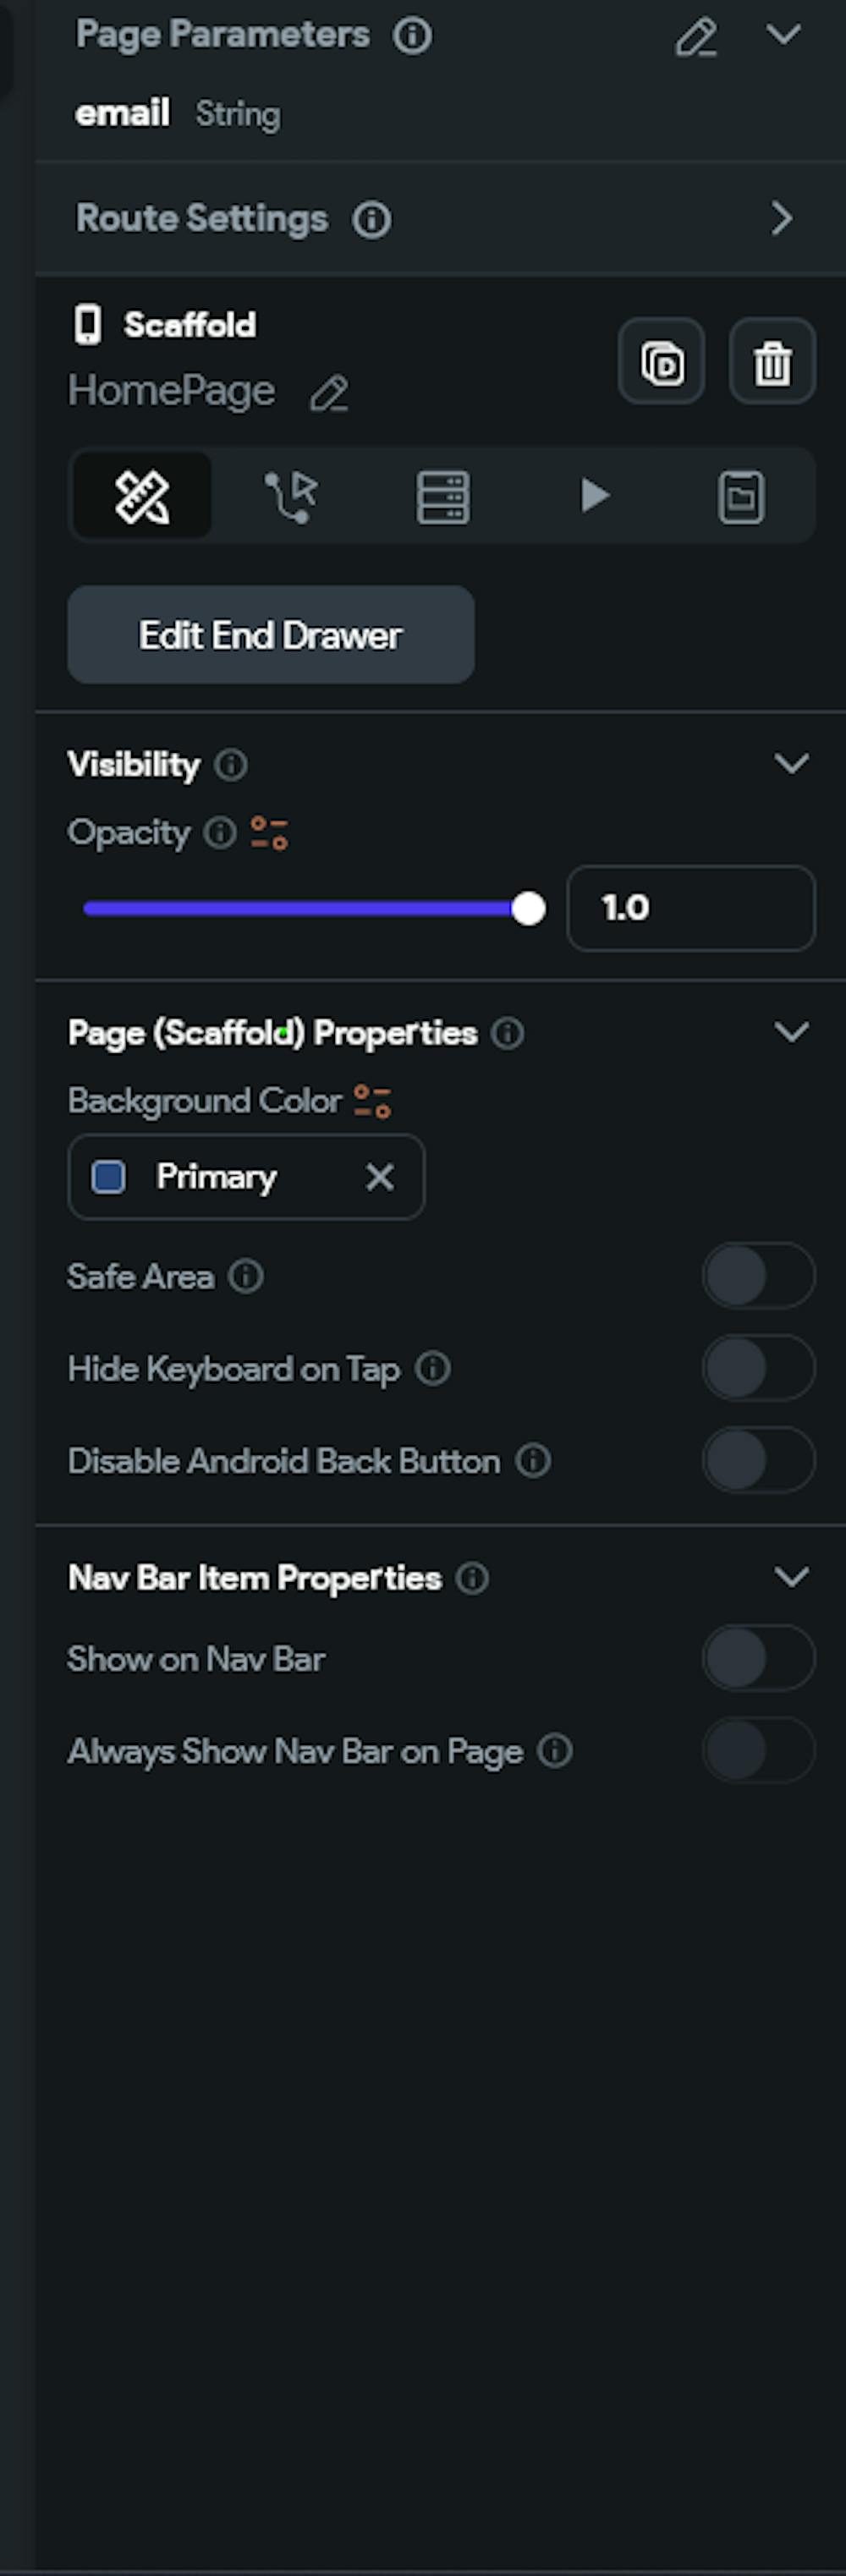This screenshot has width=846, height=2576.
Task: Switch to the Actions flow tab
Action: coord(291,496)
